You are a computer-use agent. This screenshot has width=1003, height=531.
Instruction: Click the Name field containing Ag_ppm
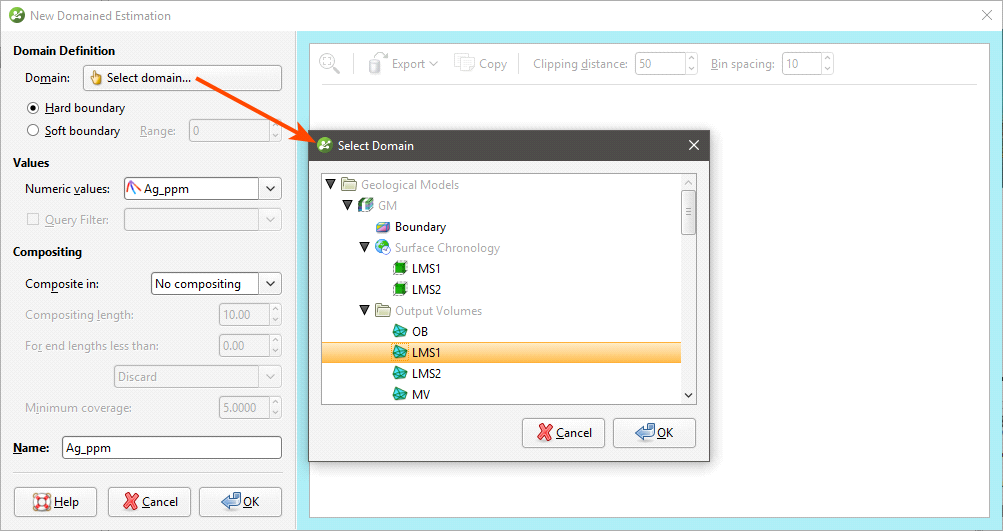pyautogui.click(x=171, y=448)
